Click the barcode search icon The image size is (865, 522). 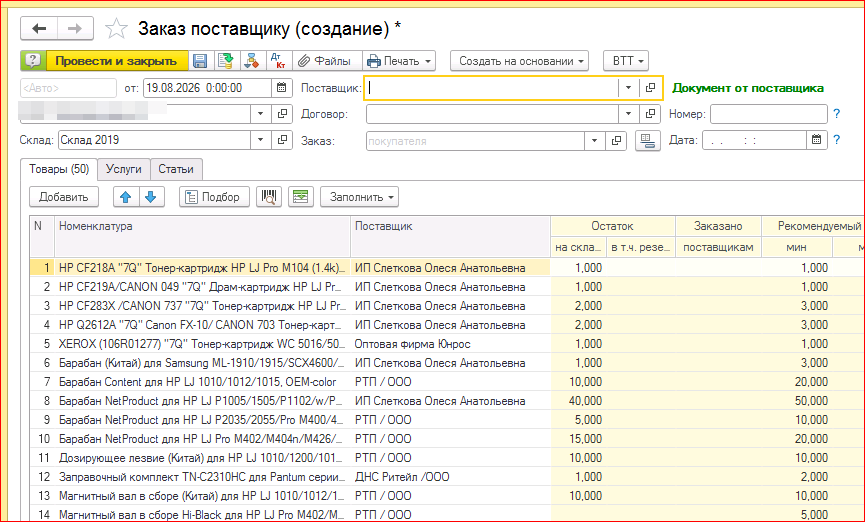(x=269, y=197)
